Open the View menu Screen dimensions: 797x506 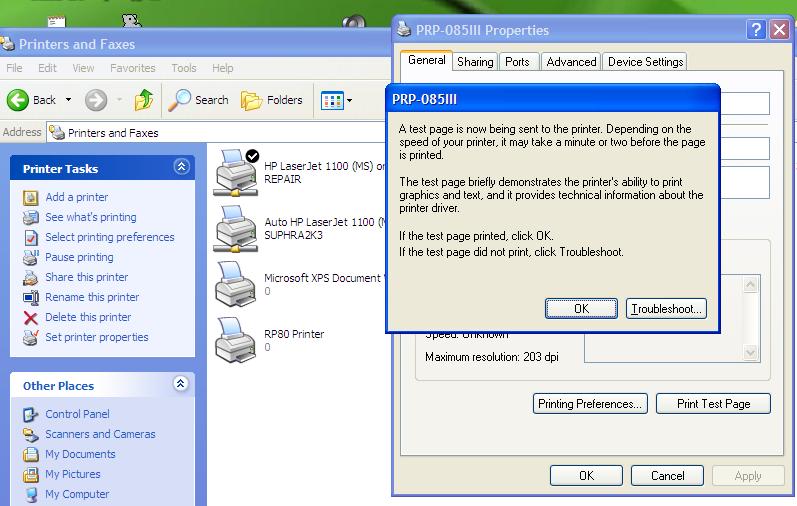(83, 68)
